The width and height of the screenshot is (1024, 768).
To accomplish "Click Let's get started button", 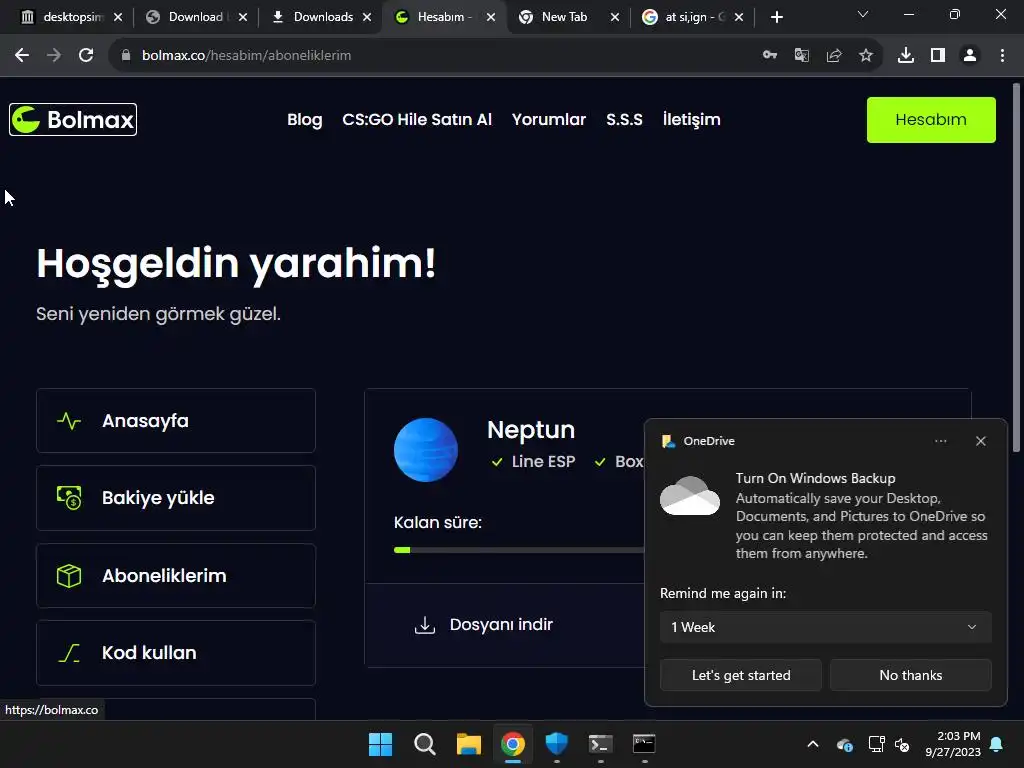I will click(741, 675).
